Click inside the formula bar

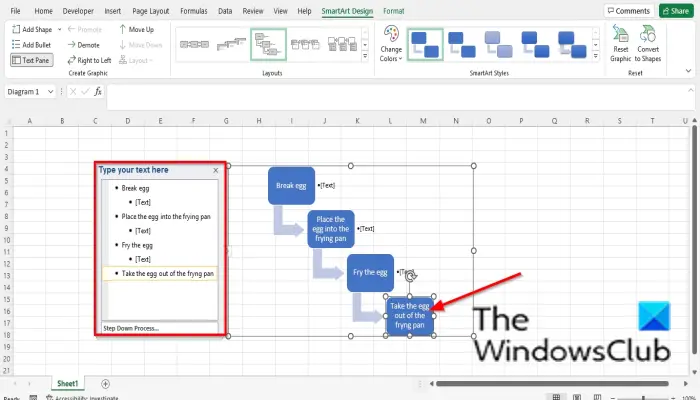click(400, 97)
